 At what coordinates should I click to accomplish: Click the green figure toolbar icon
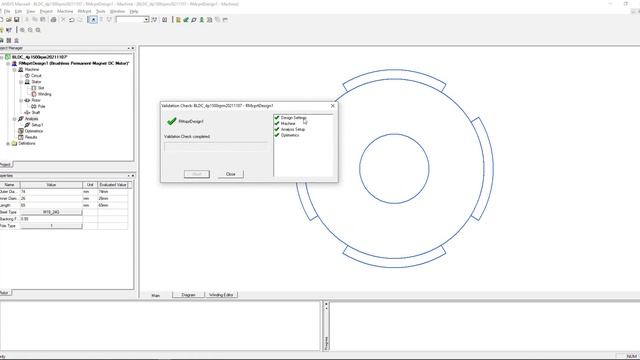tap(202, 20)
